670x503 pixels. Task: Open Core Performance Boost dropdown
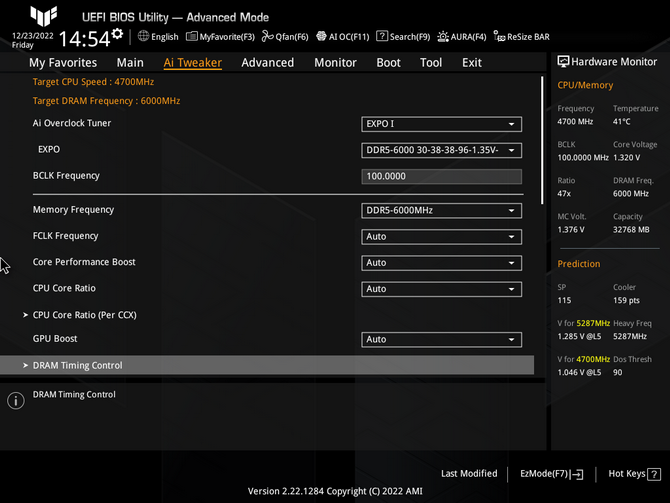tap(441, 263)
